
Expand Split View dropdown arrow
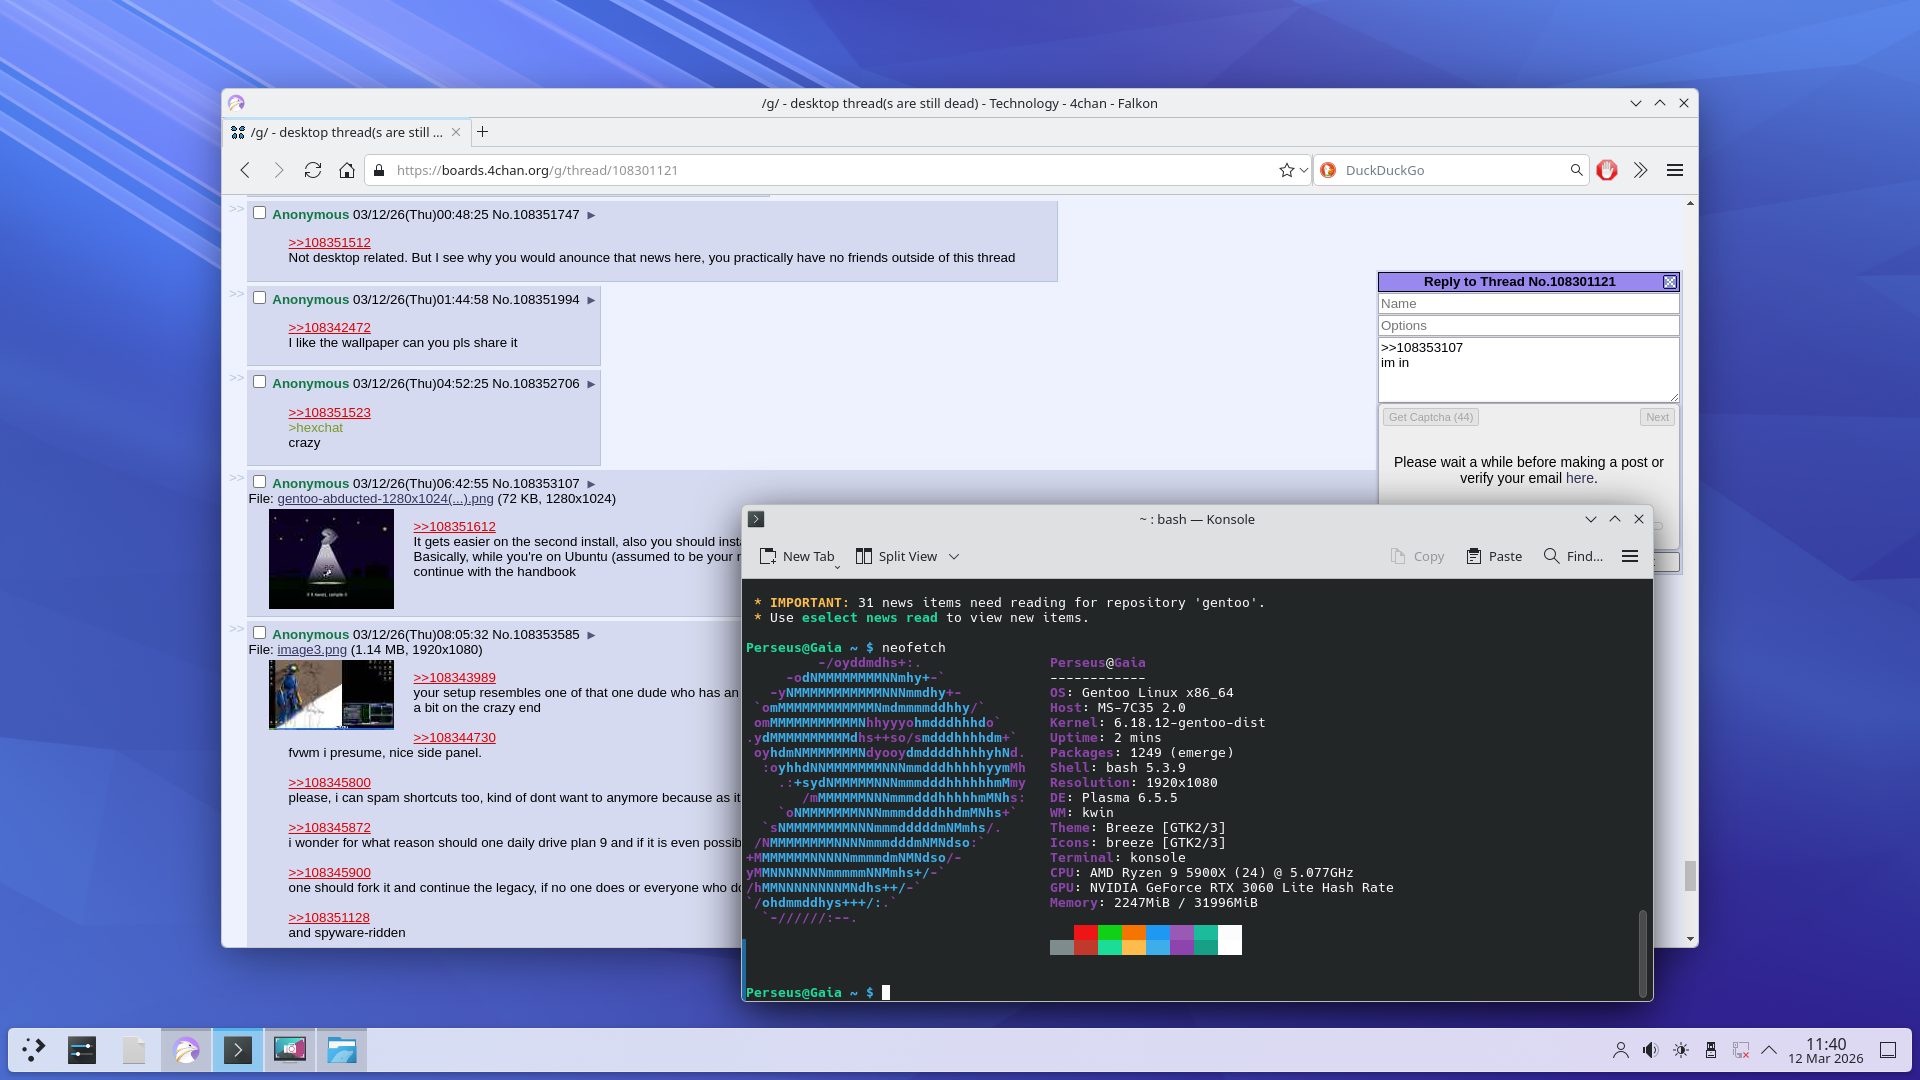click(x=954, y=557)
